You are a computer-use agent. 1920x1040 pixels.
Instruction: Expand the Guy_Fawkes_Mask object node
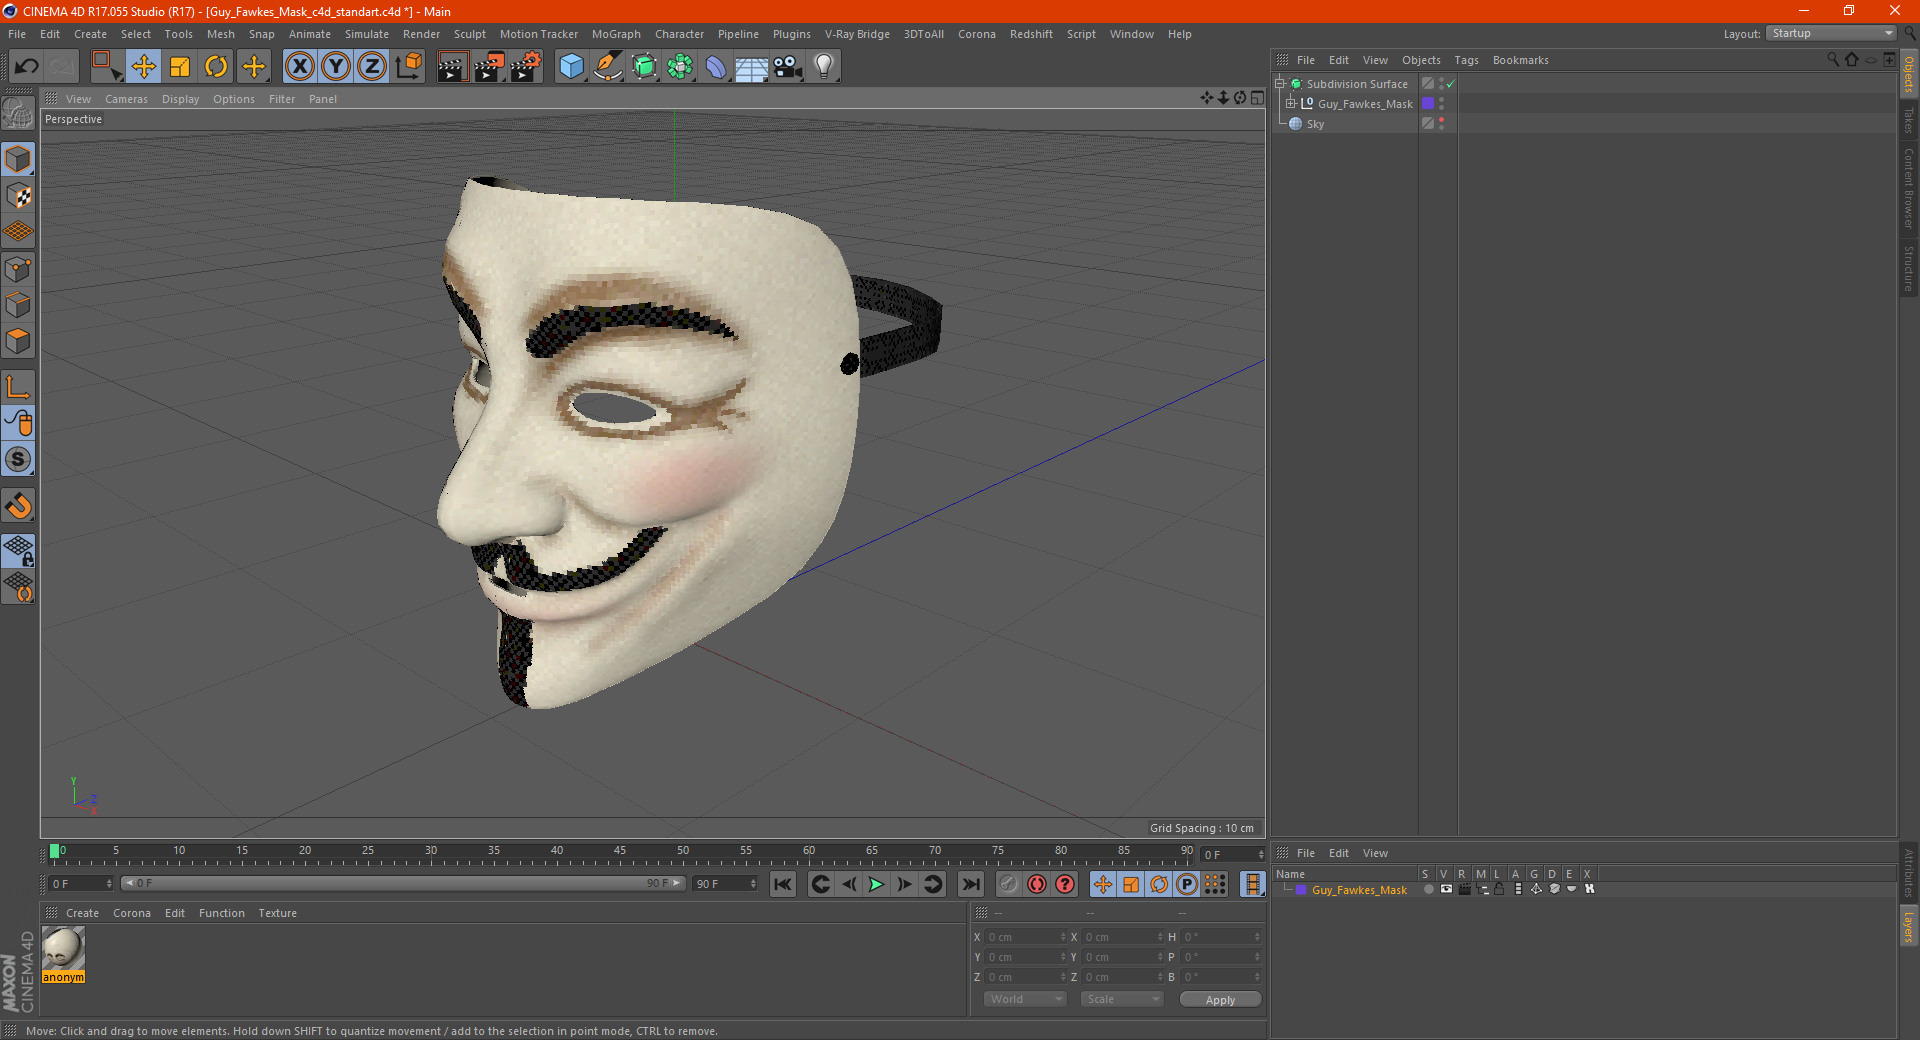pyautogui.click(x=1291, y=104)
